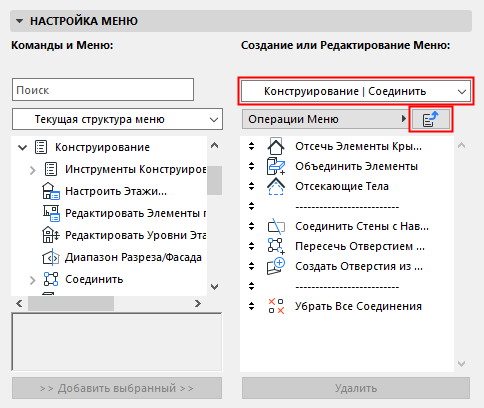Image resolution: width=484 pixels, height=408 pixels.
Task: Click the tree vertical scrollbar up arrow
Action: point(215,145)
